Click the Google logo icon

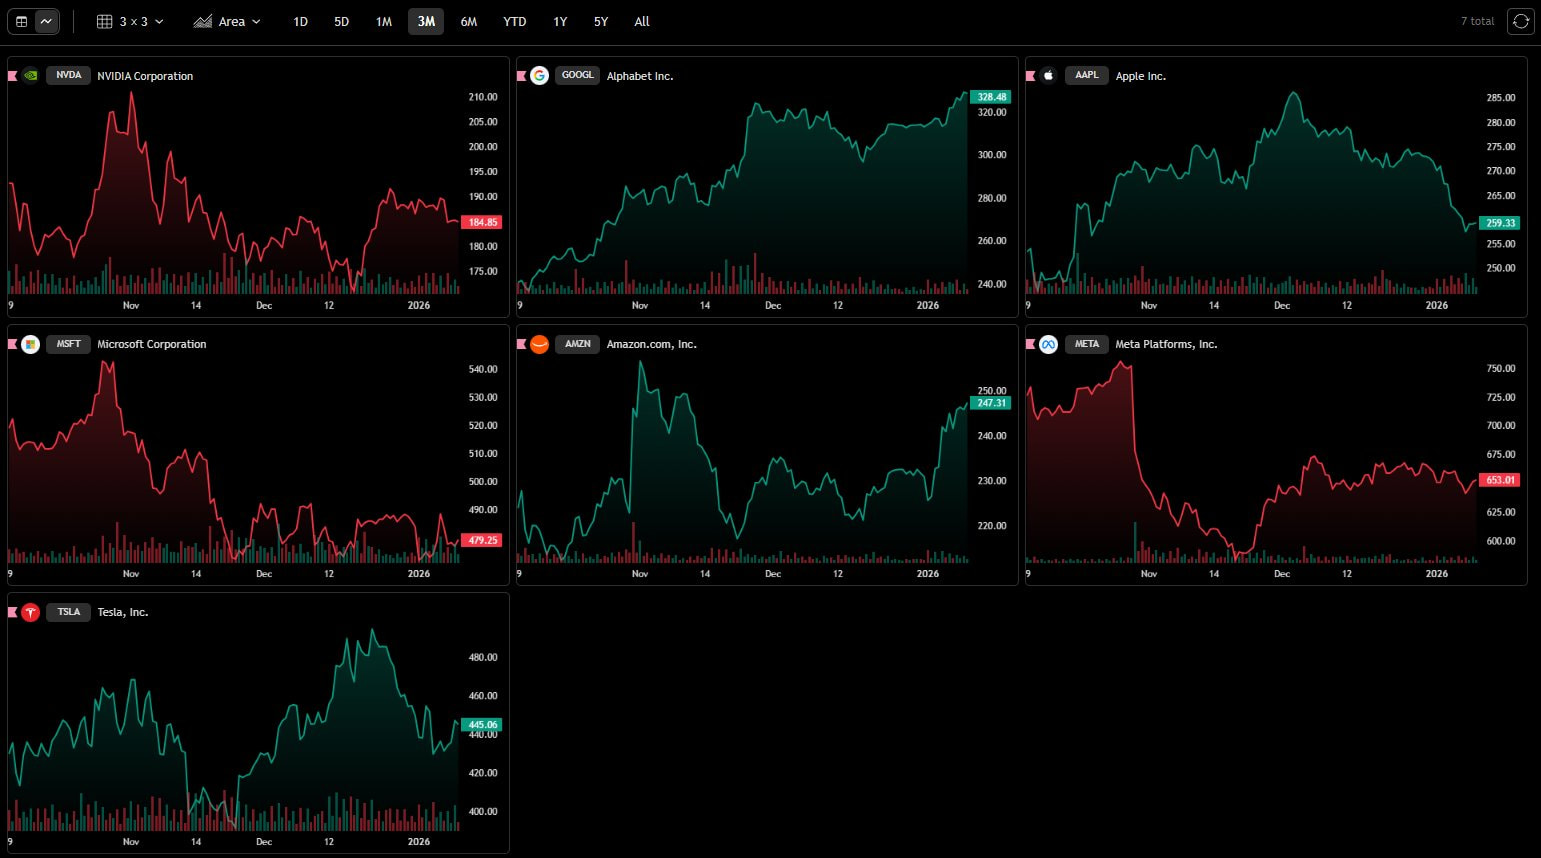click(x=539, y=75)
